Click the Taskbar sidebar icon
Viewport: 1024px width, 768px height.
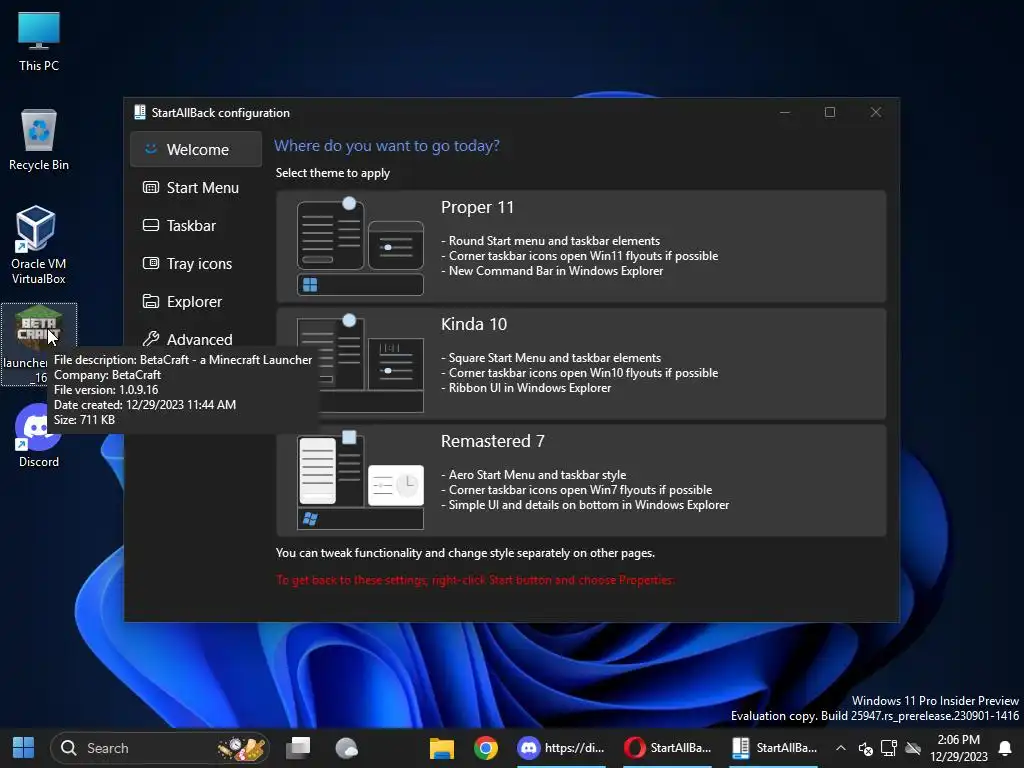[x=151, y=225]
